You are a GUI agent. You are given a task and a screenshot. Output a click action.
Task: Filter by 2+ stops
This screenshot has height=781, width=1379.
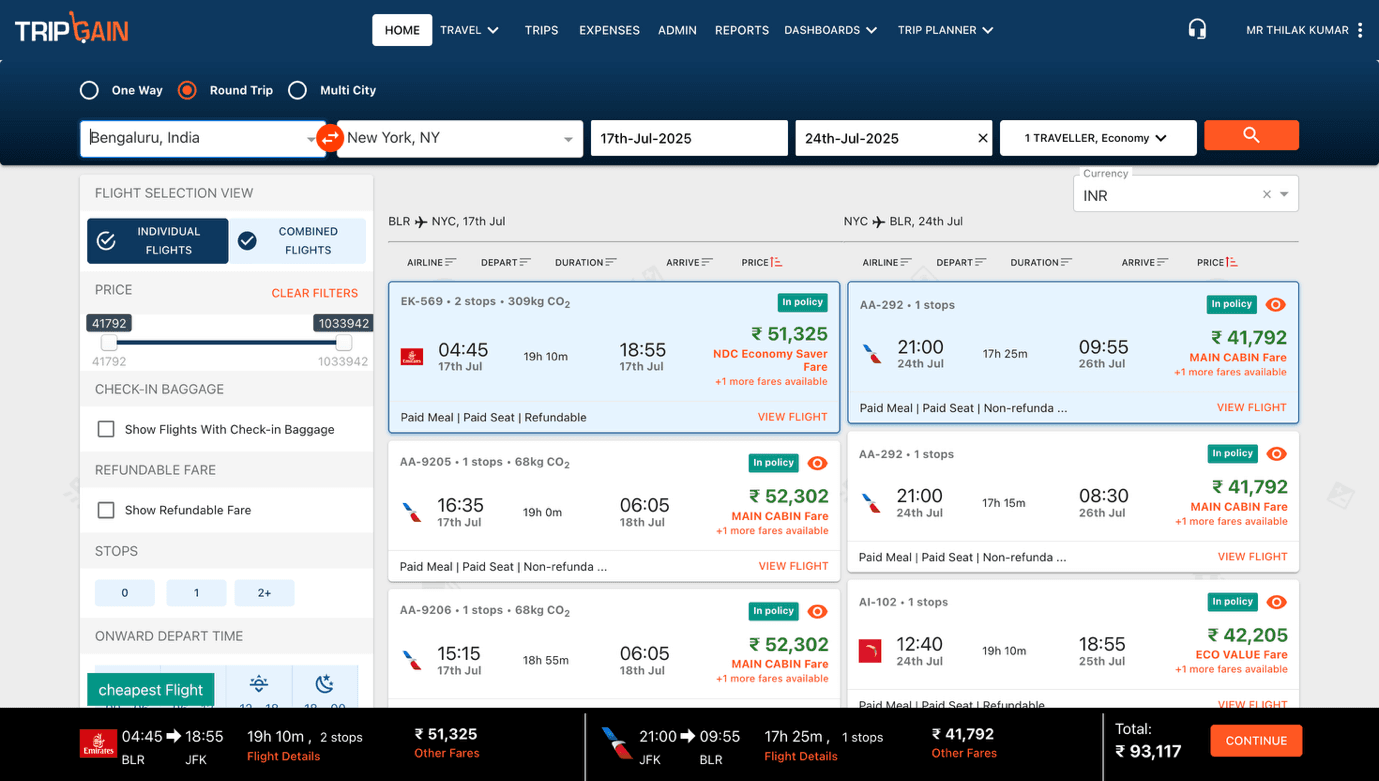[264, 593]
